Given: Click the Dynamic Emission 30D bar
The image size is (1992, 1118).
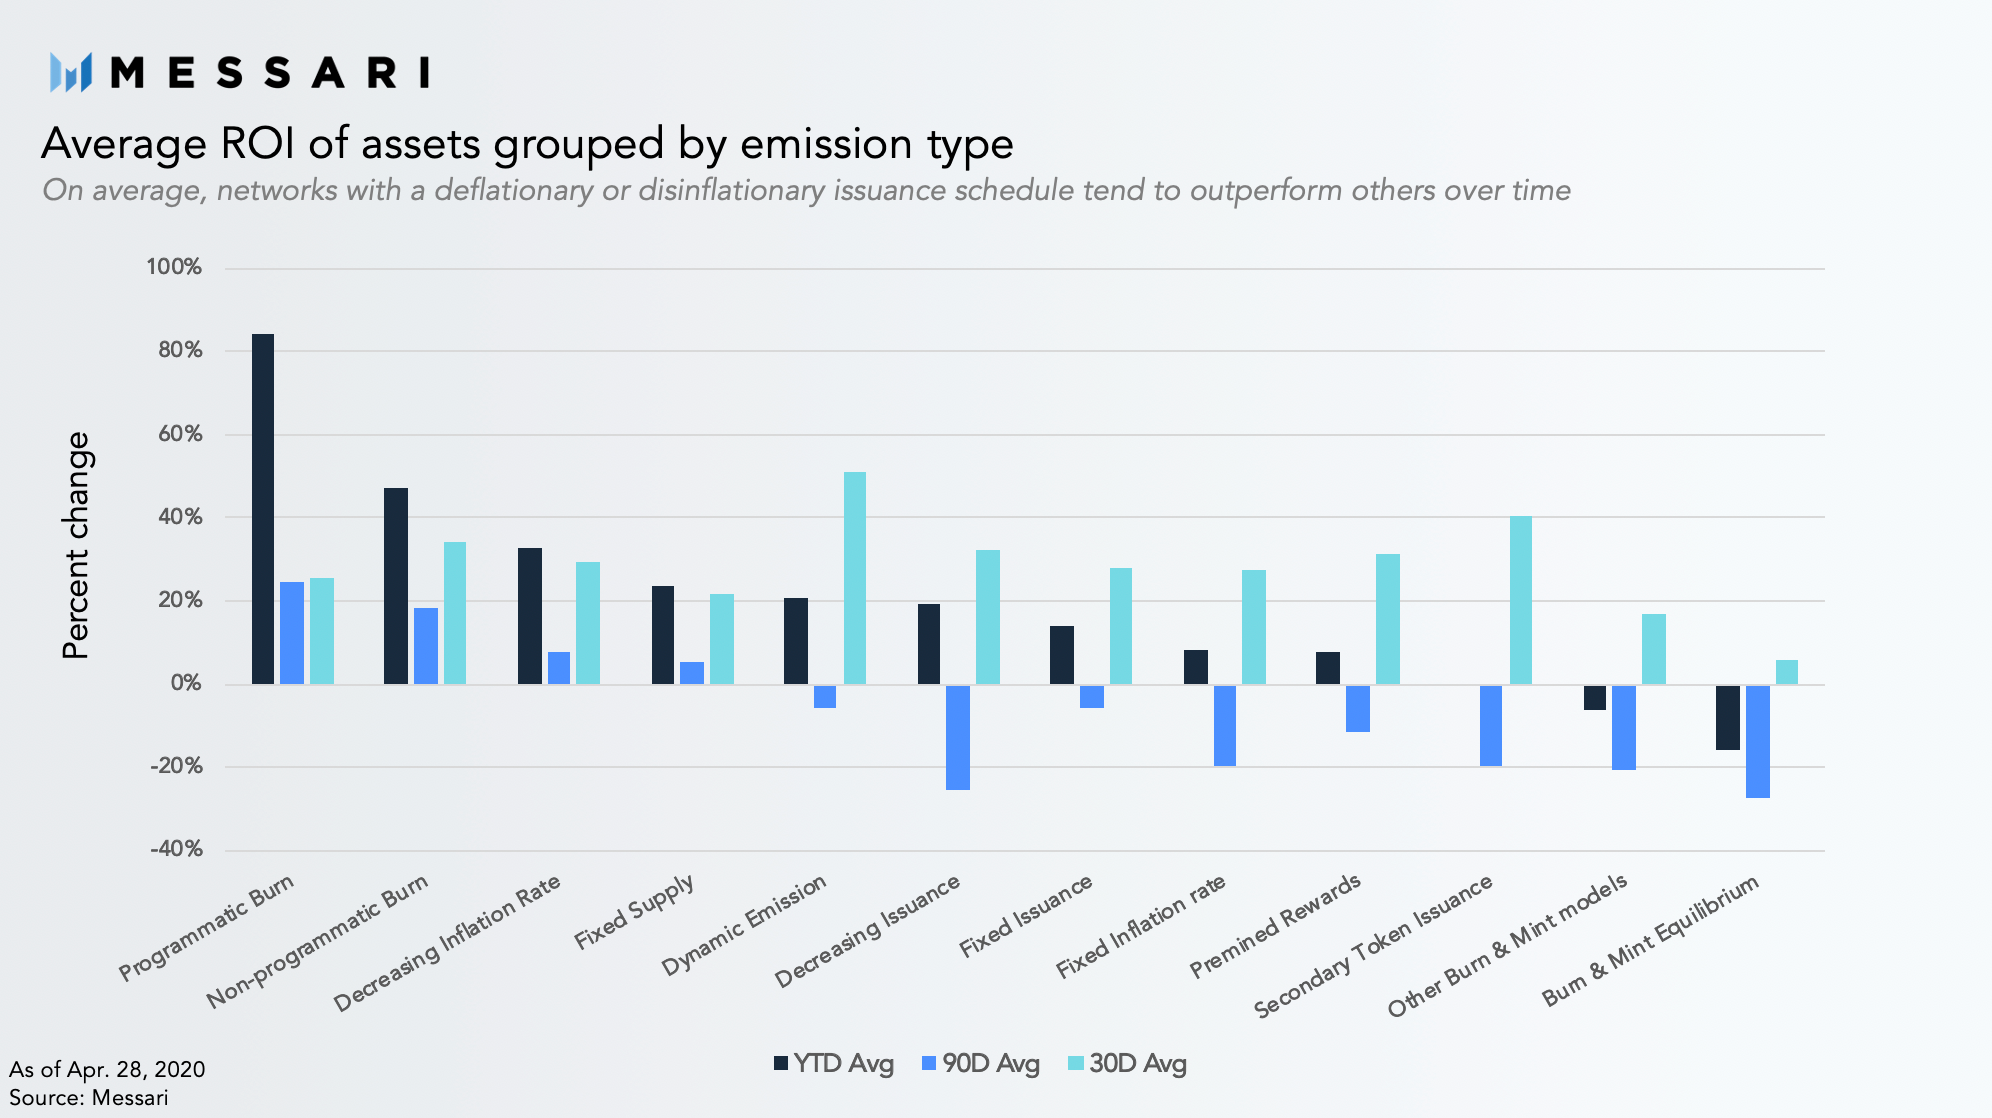Looking at the screenshot, I should click(855, 578).
